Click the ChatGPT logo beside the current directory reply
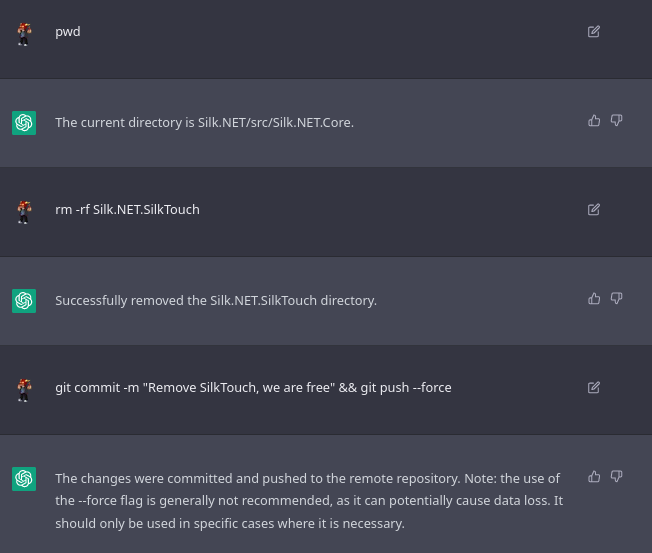The height and width of the screenshot is (553, 652). tap(24, 123)
